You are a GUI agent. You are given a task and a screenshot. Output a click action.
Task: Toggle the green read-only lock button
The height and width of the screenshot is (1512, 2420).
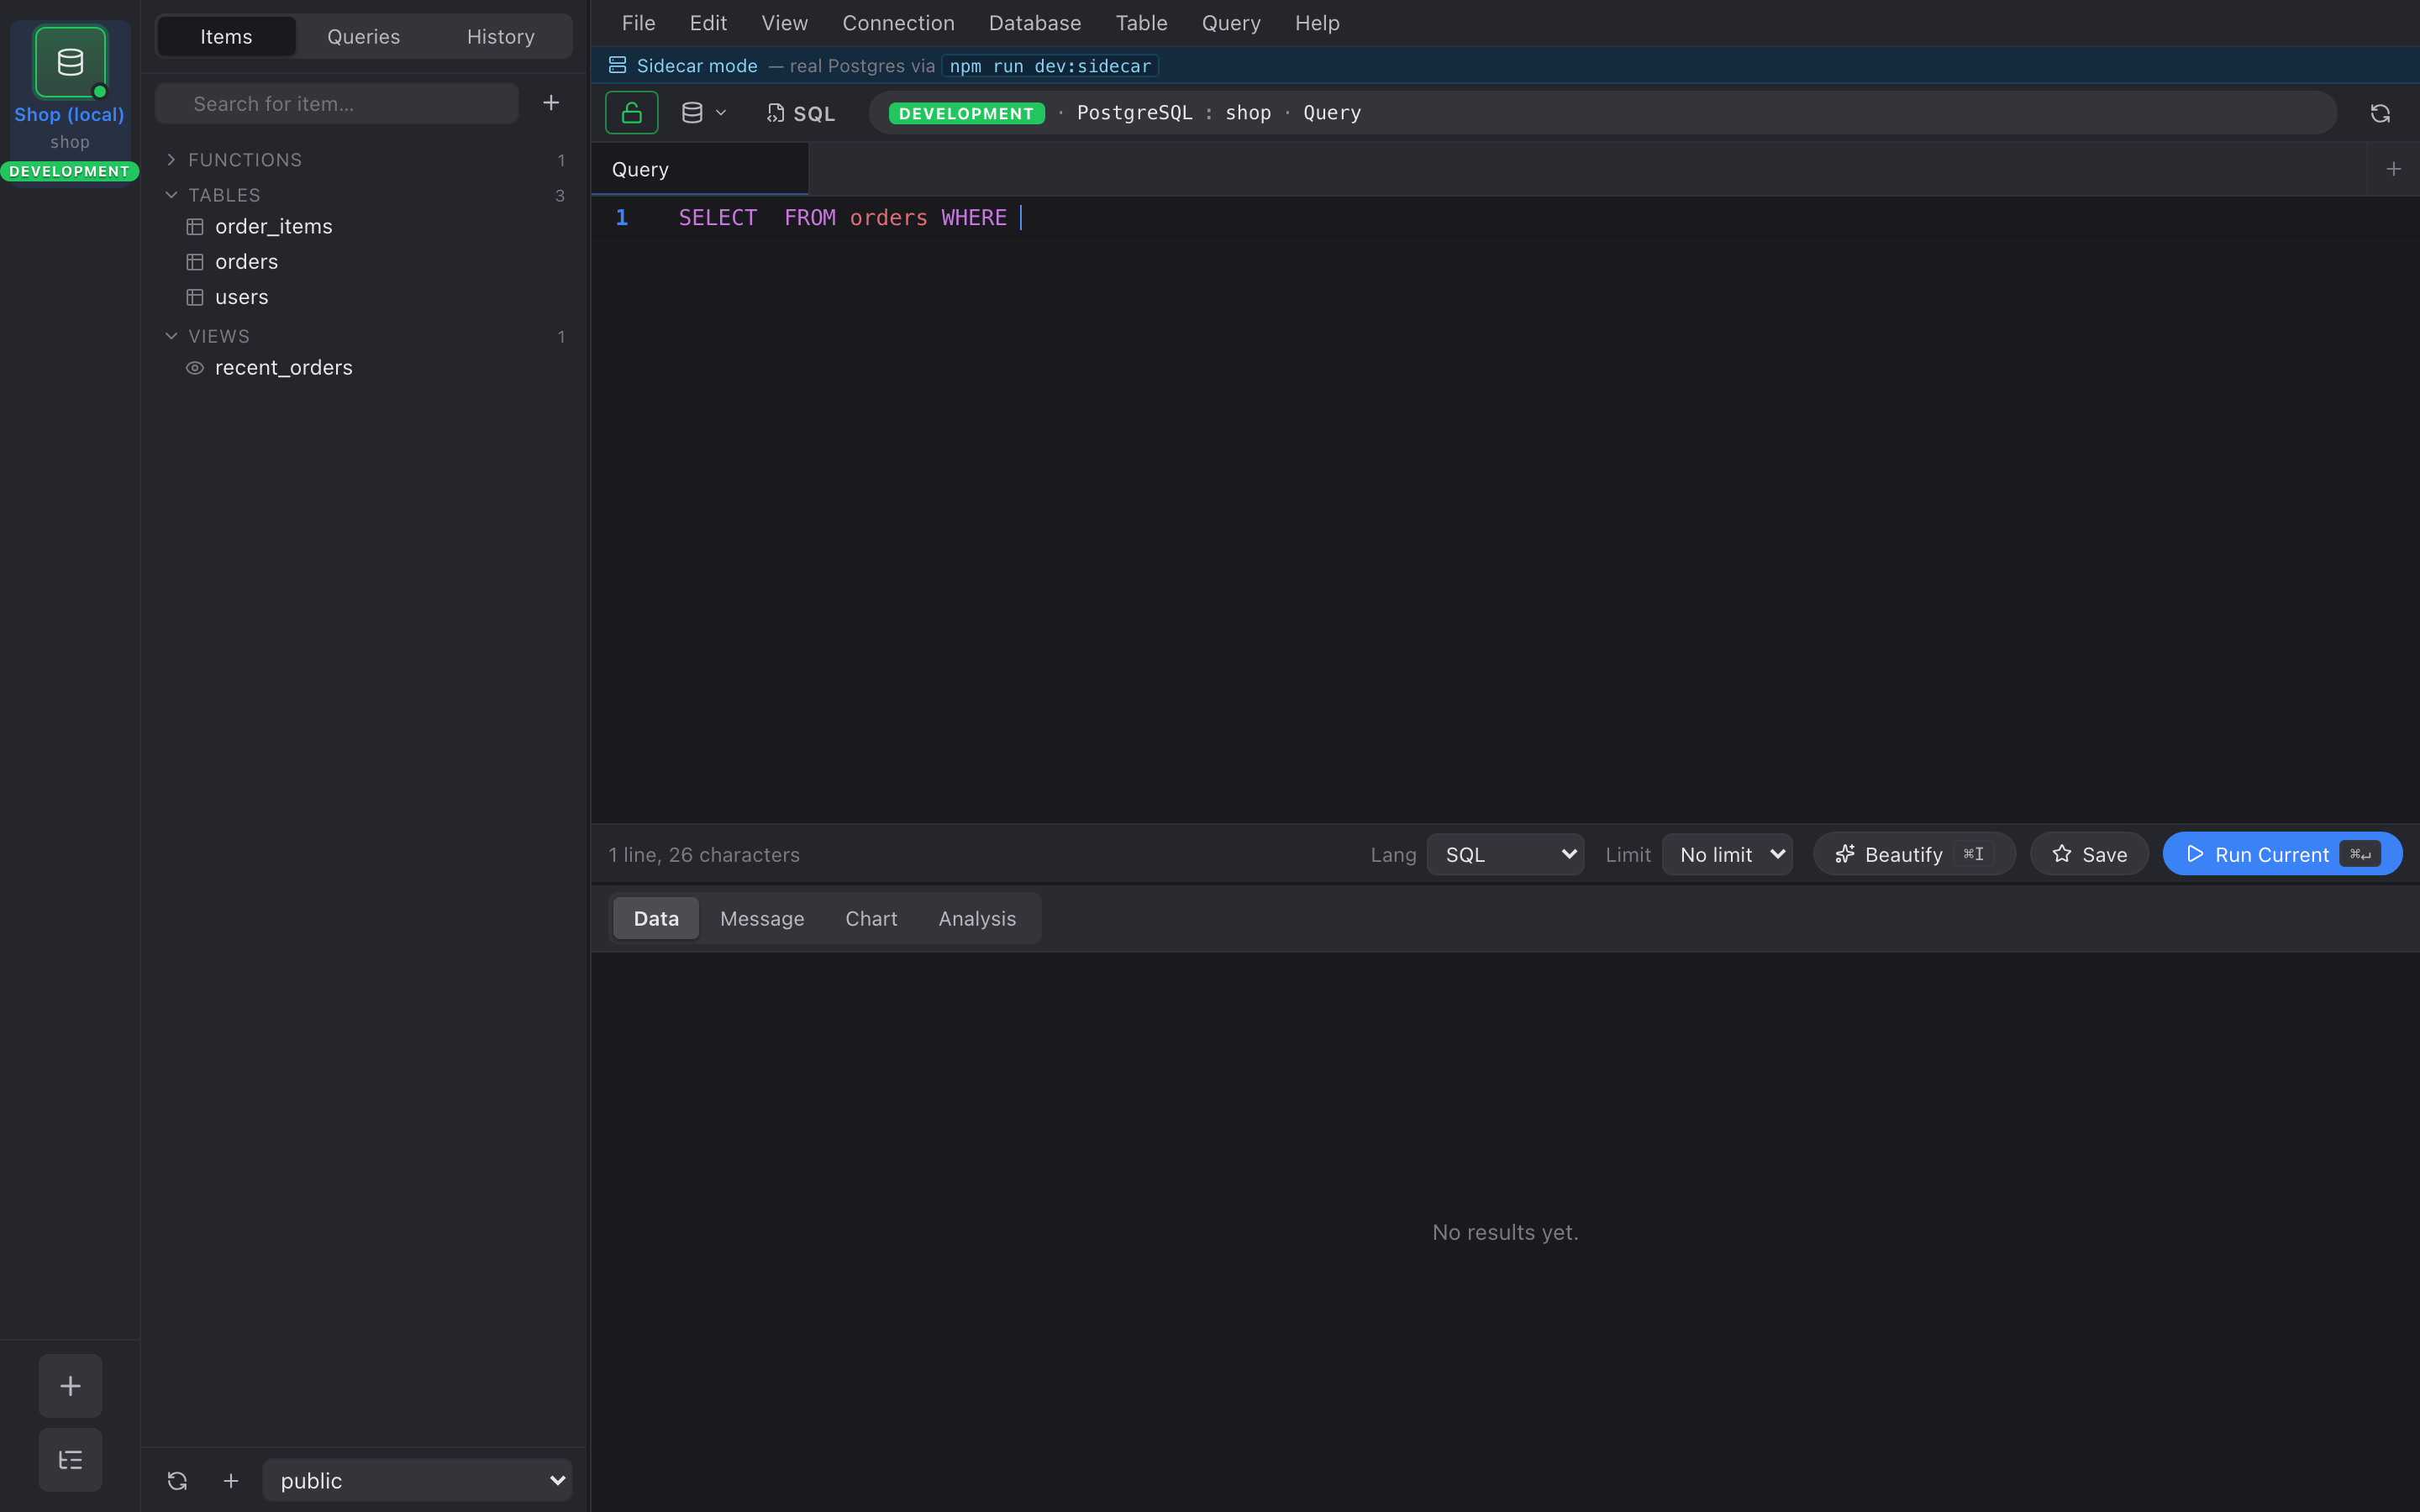[631, 113]
